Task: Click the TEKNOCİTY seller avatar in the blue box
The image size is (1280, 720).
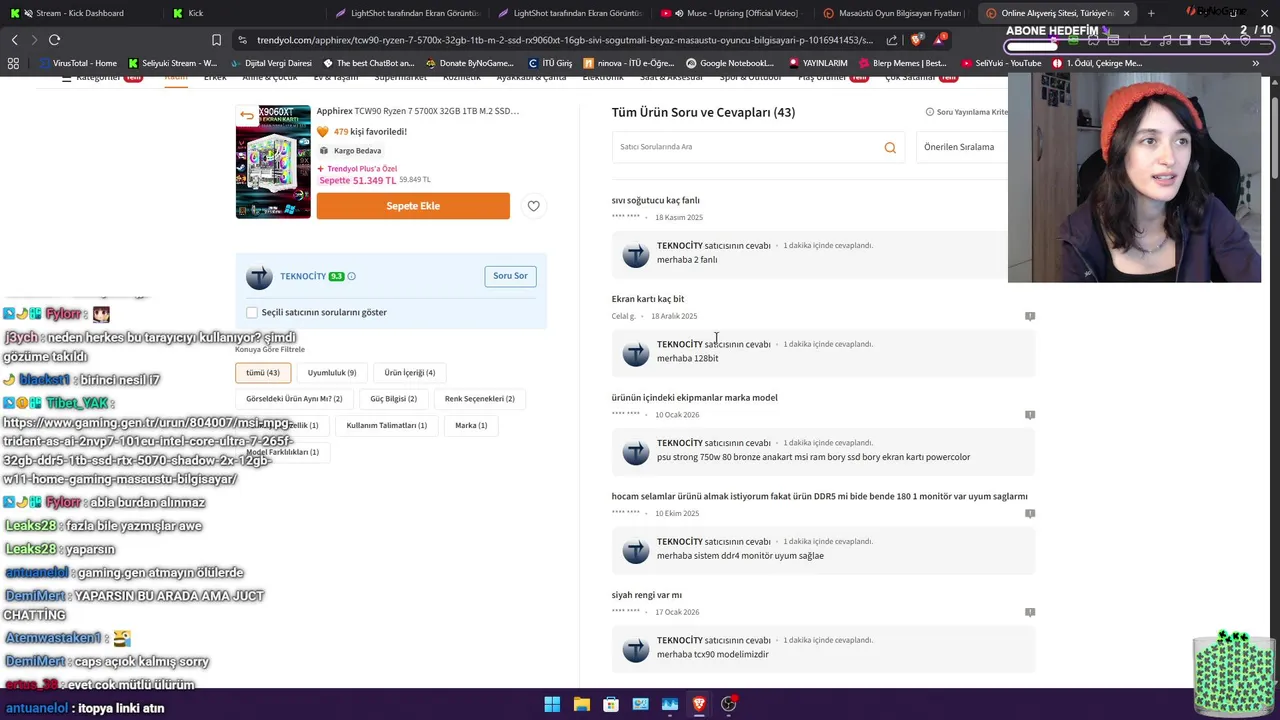Action: (x=259, y=277)
